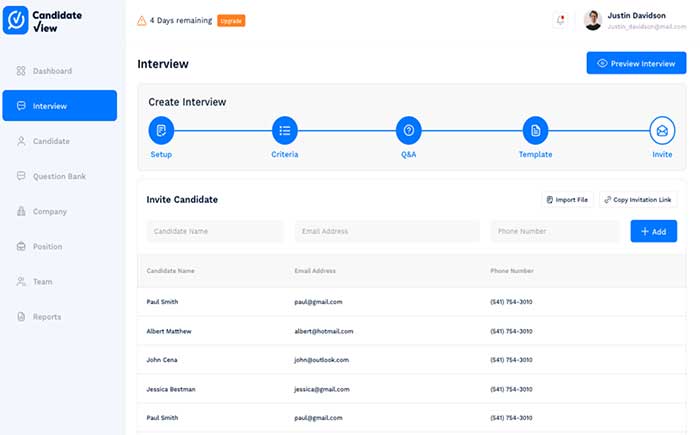Open the Dashboard sidebar item

pos(52,71)
